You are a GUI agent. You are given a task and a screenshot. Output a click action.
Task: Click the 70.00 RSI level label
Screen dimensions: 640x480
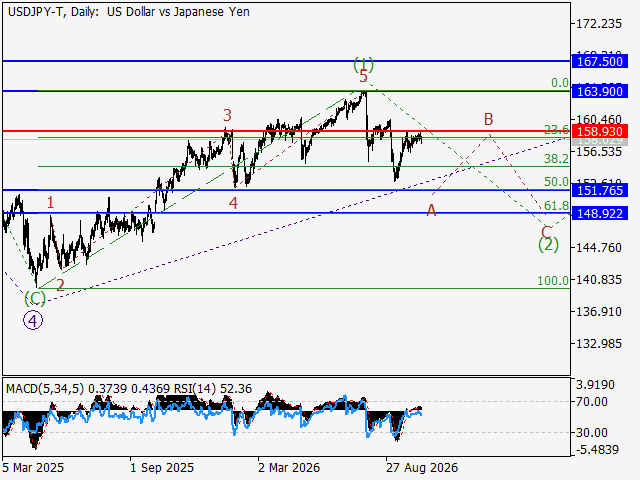591,402
